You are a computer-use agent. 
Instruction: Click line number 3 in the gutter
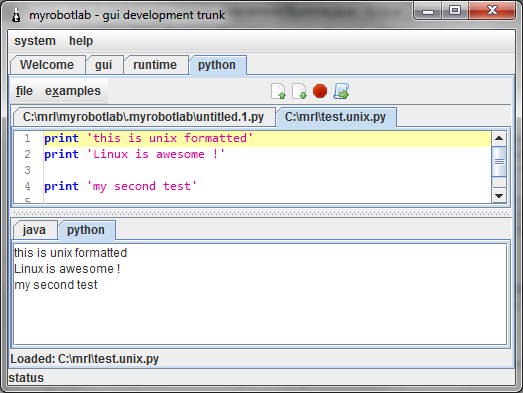(27, 170)
